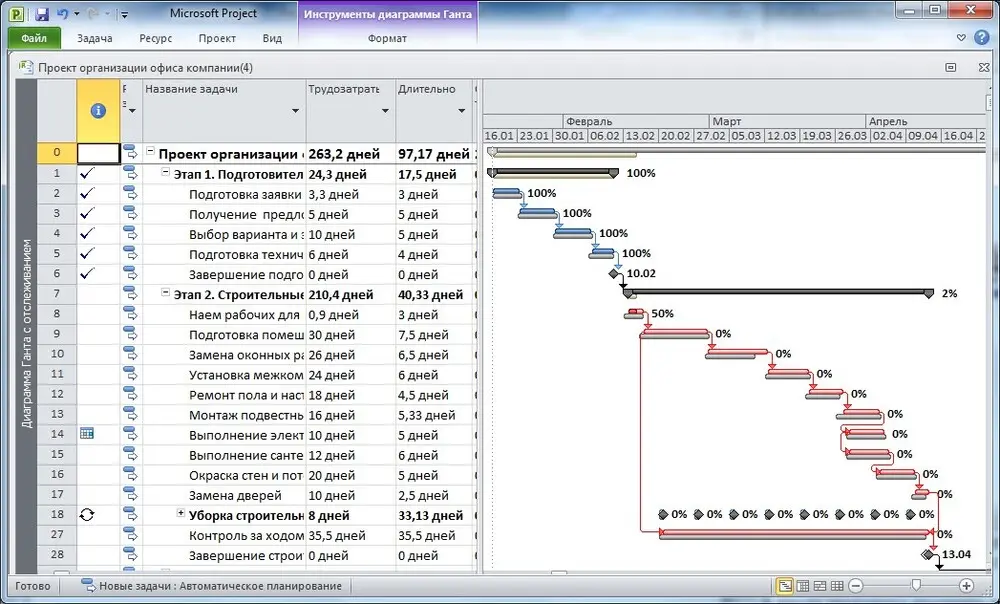Collapse Этап 2. Строительные outline

pos(165,293)
